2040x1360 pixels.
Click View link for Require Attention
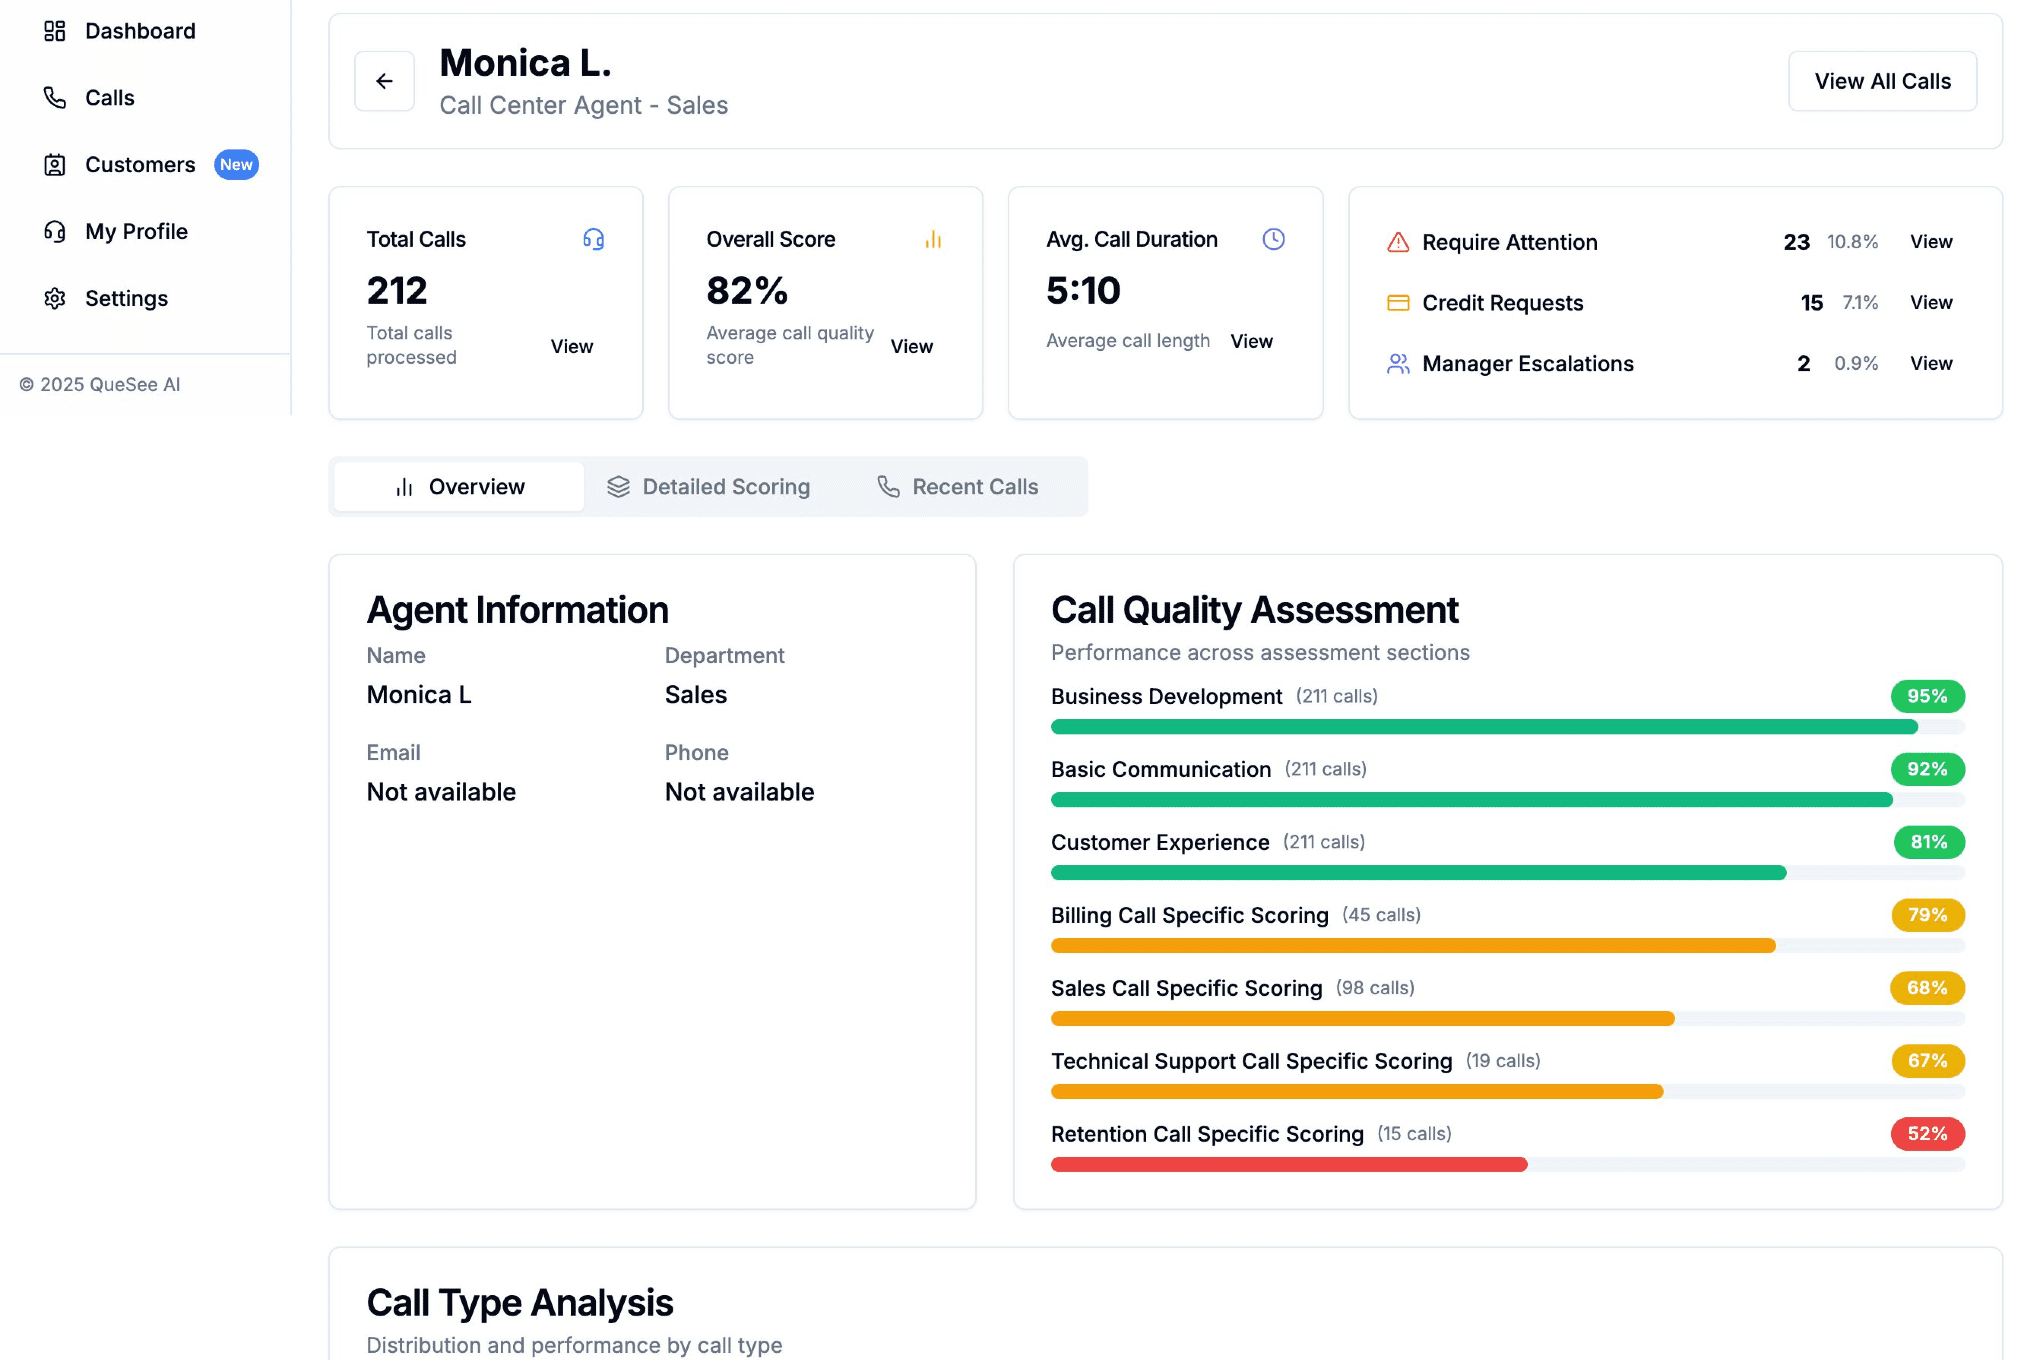click(x=1930, y=242)
